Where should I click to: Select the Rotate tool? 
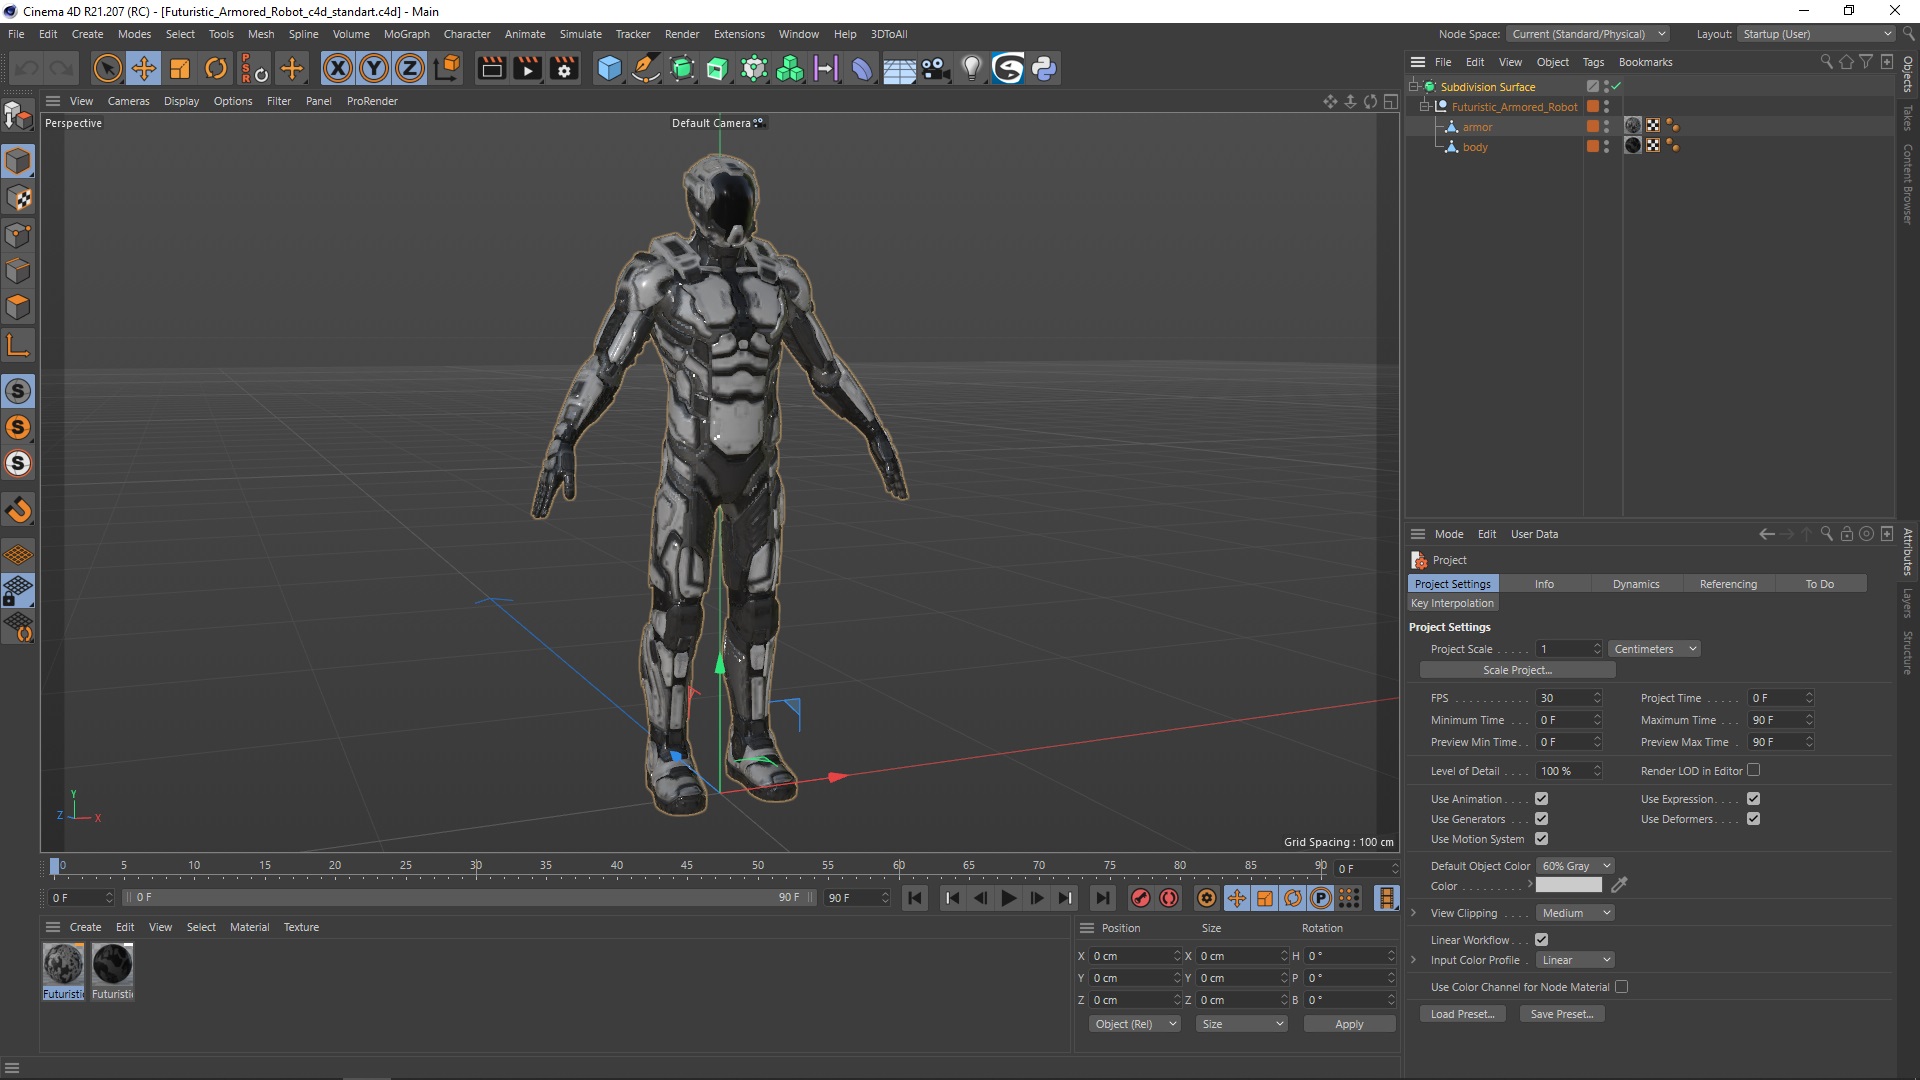click(216, 68)
